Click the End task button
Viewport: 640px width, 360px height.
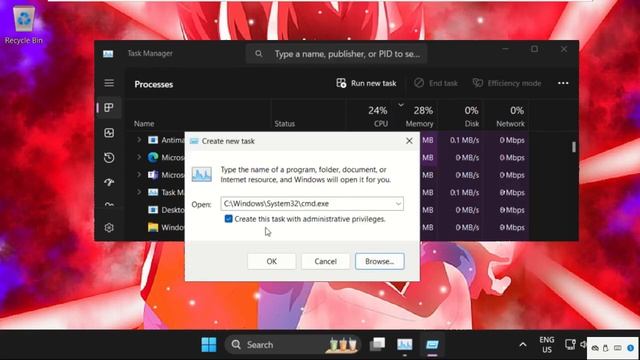[436, 83]
